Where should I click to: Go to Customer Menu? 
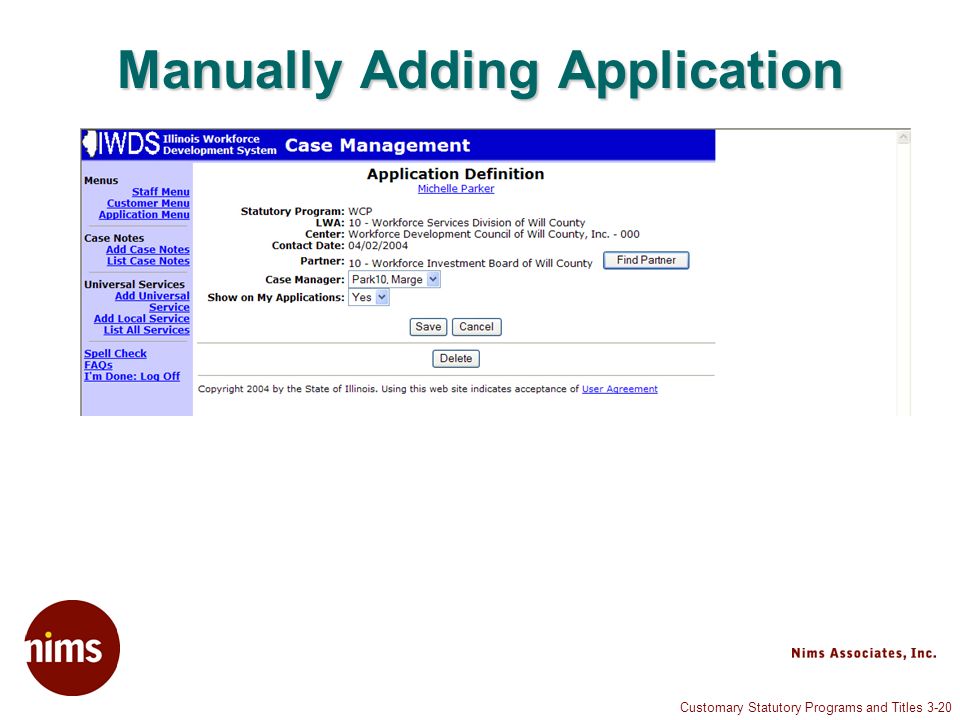(x=148, y=203)
